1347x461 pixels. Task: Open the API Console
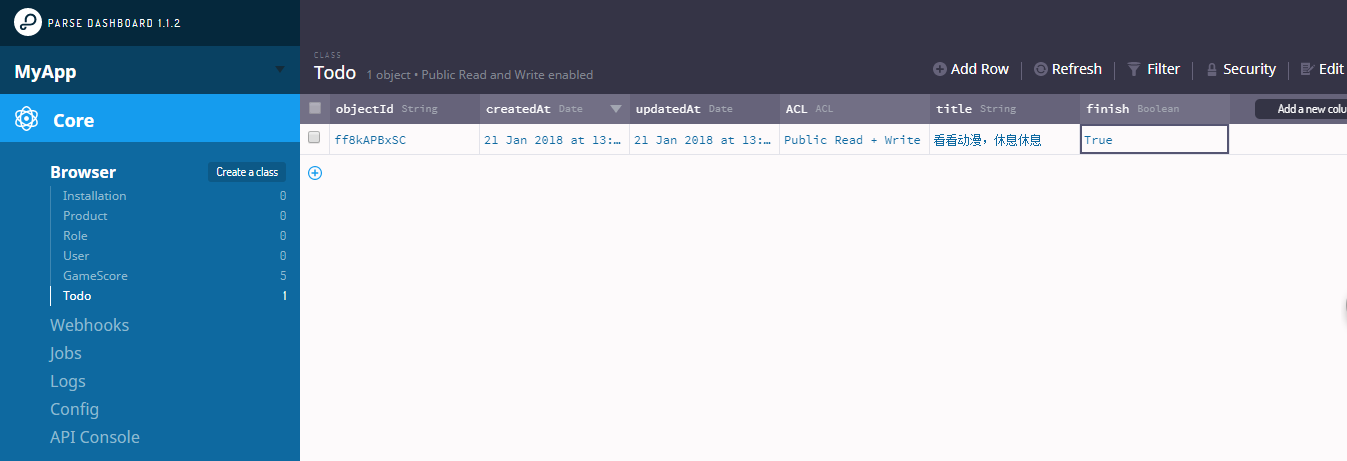pyautogui.click(x=95, y=437)
